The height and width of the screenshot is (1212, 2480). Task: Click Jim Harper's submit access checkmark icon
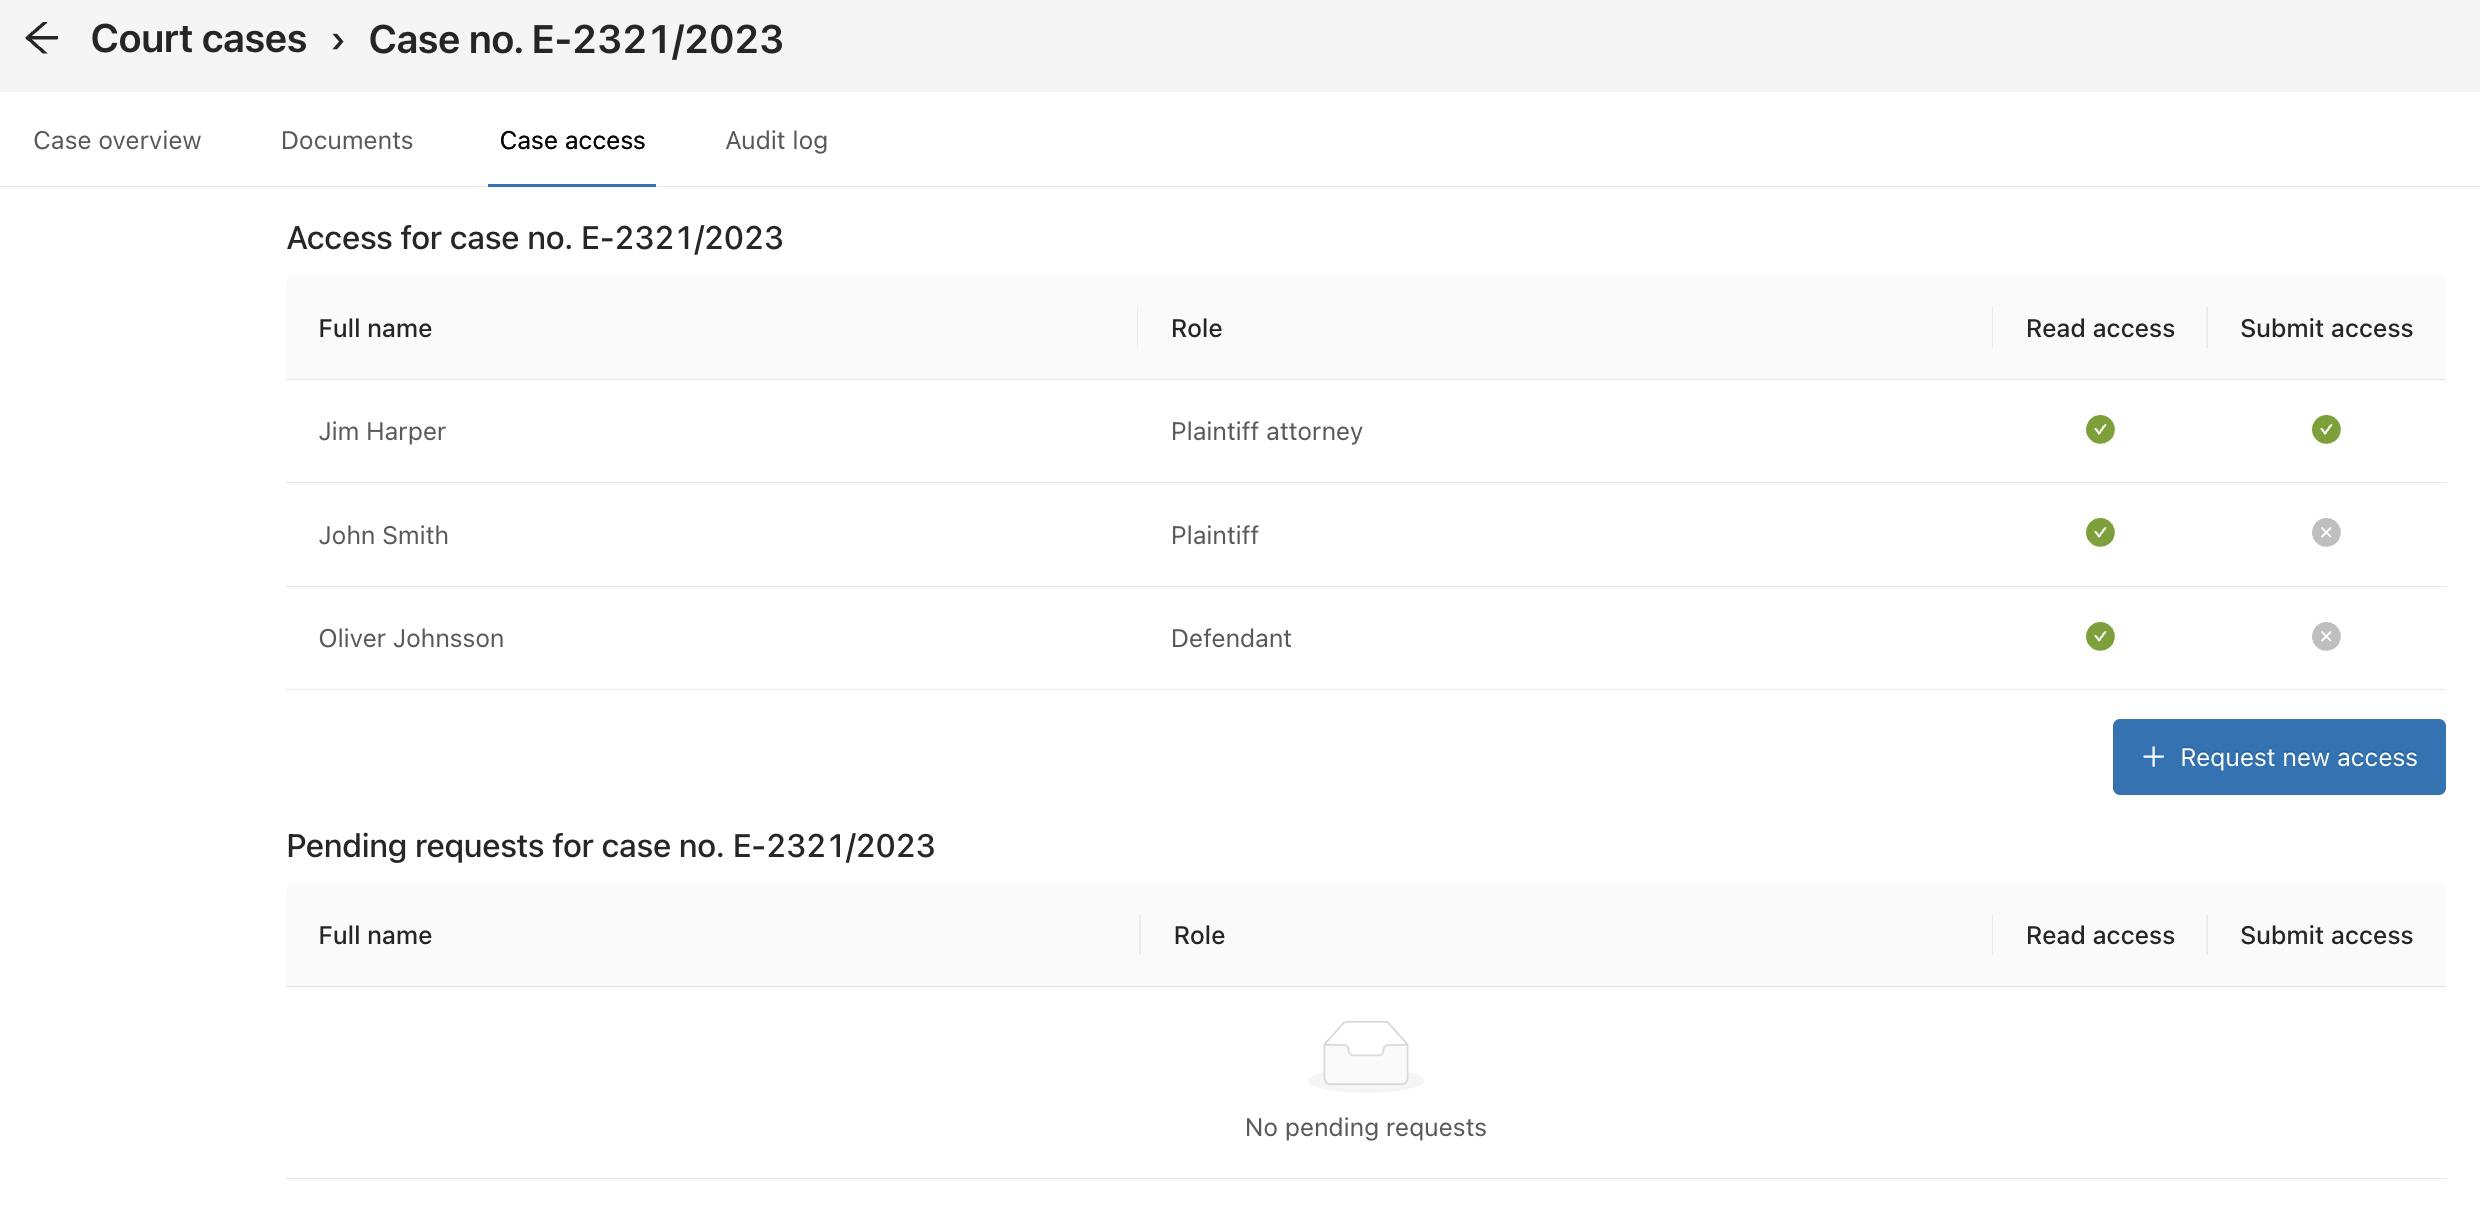click(x=2326, y=430)
